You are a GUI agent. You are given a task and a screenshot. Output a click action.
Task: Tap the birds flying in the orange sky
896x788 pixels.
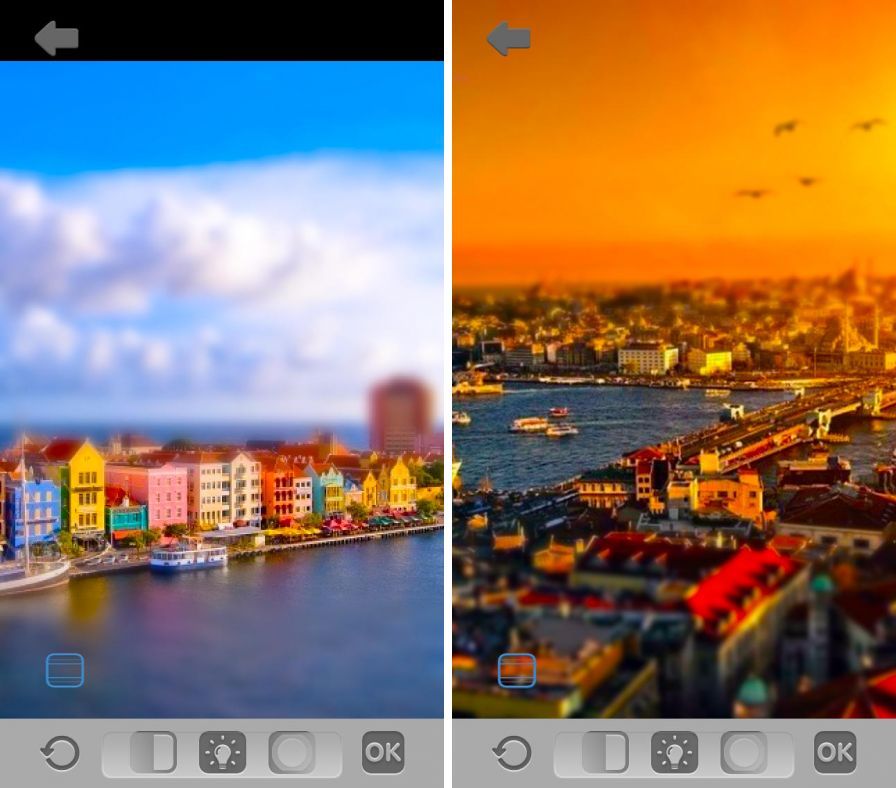786,127
